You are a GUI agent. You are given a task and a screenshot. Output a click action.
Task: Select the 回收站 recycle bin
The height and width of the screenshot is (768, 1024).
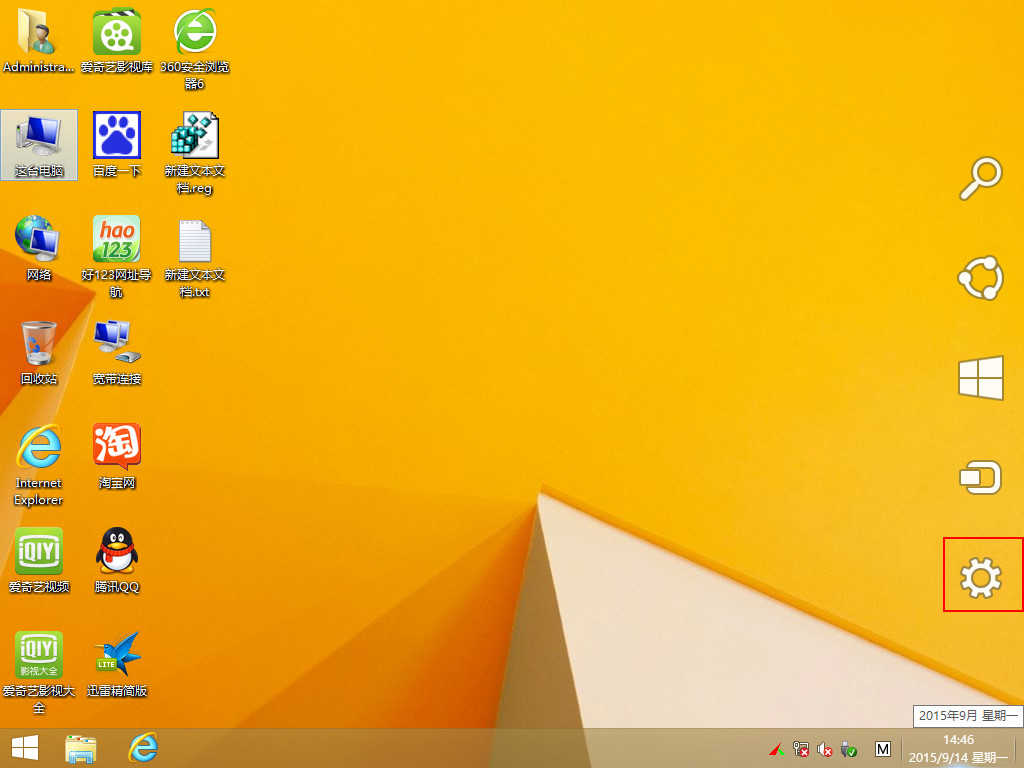pyautogui.click(x=39, y=353)
